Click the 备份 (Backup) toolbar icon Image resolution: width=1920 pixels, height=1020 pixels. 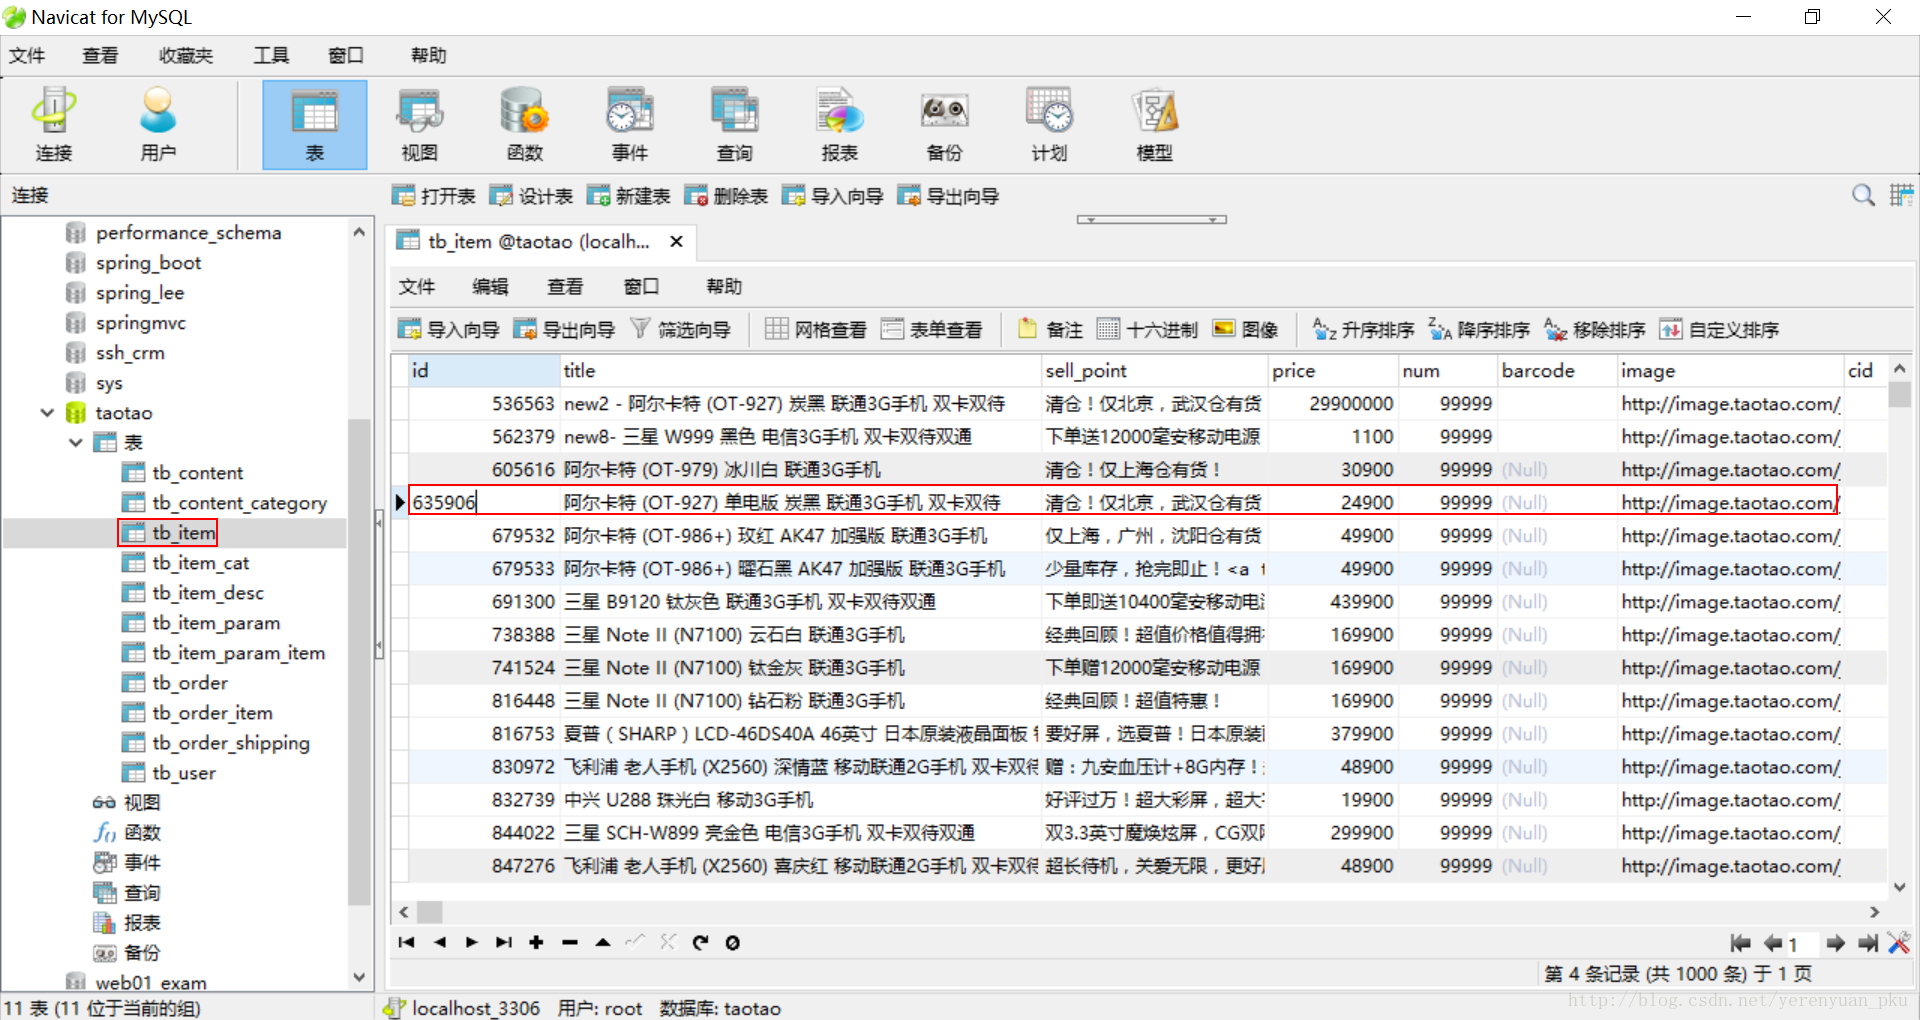(945, 124)
